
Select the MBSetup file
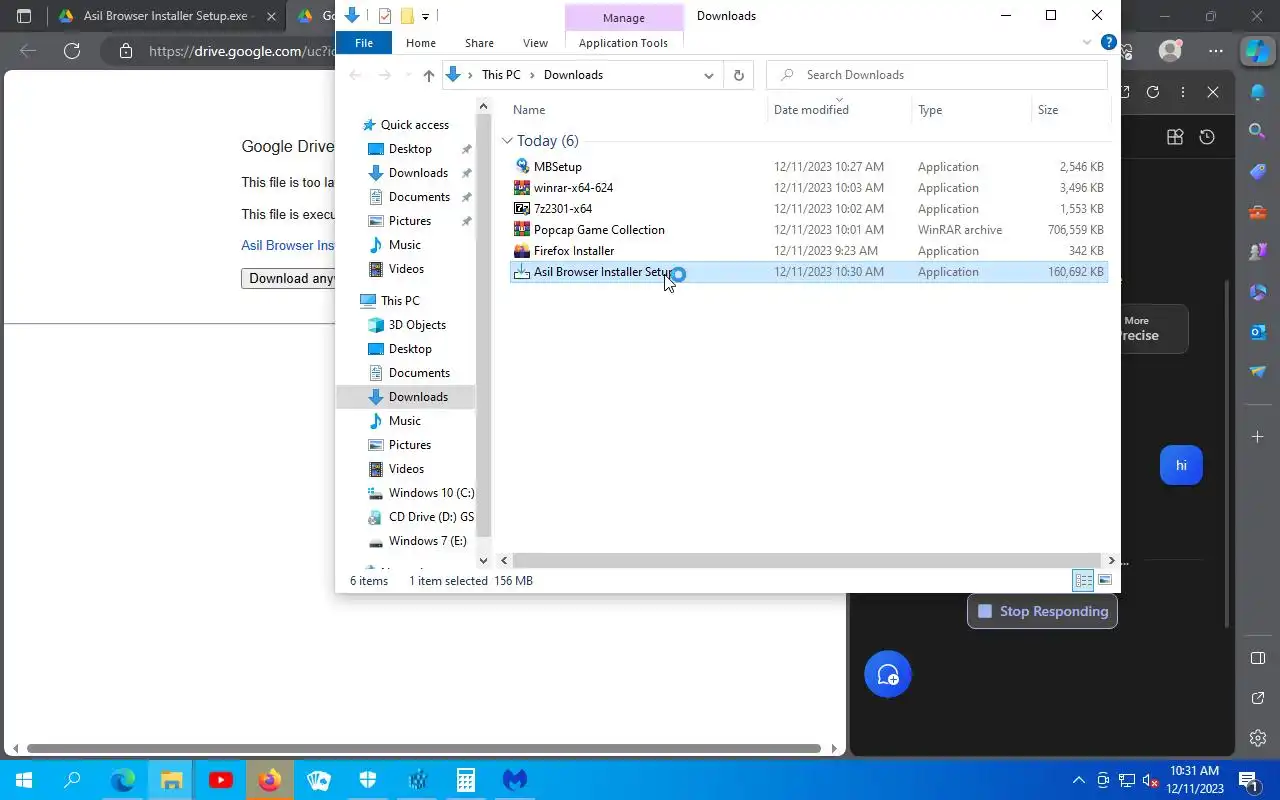pos(808,167)
